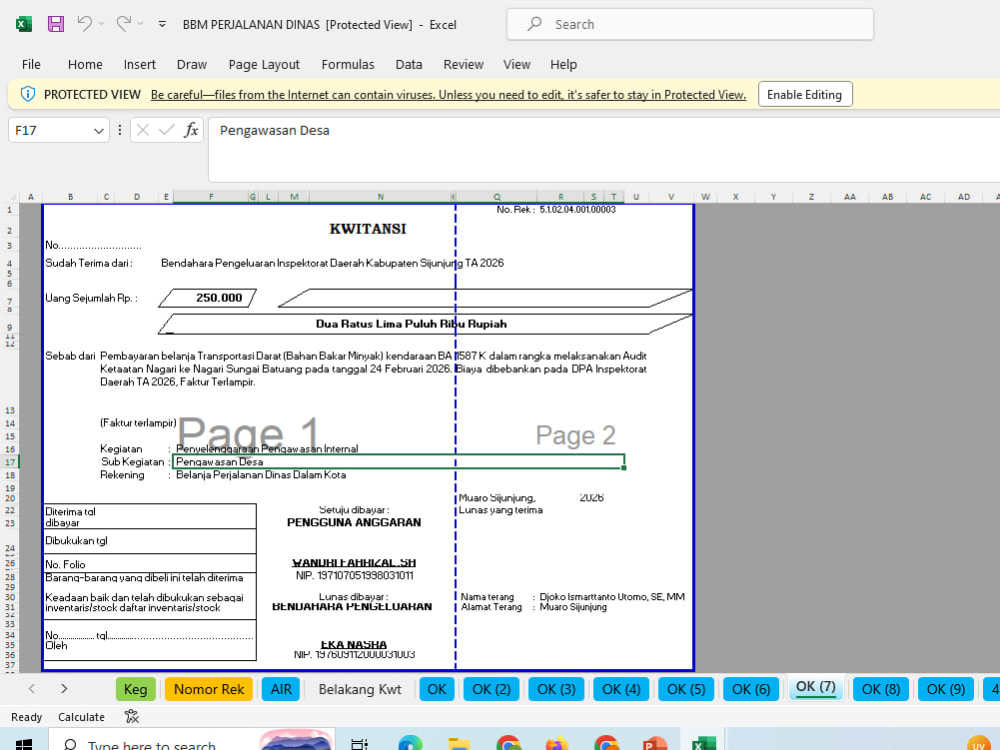Click the Excel logo icon in title bar
The width and height of the screenshot is (1000, 750).
(24, 24)
